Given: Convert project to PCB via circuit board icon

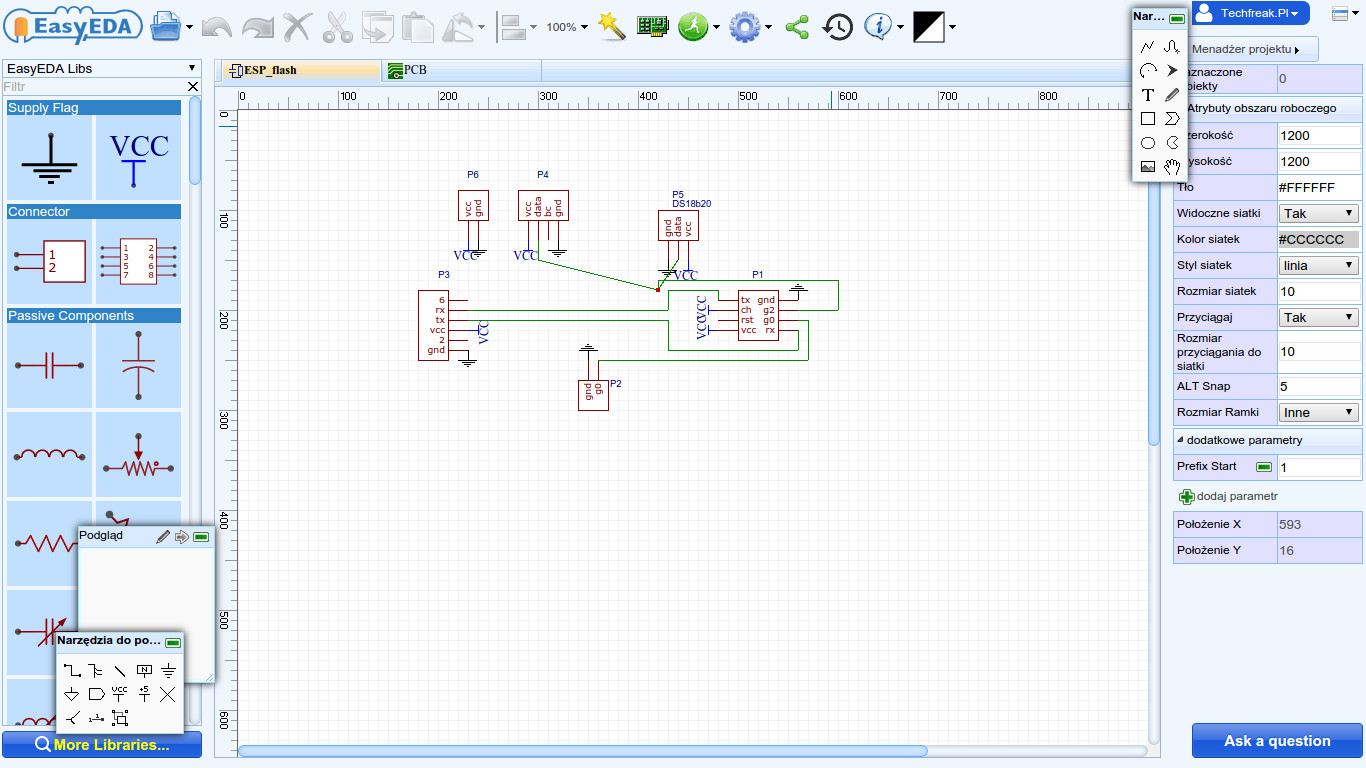Looking at the screenshot, I should [652, 27].
